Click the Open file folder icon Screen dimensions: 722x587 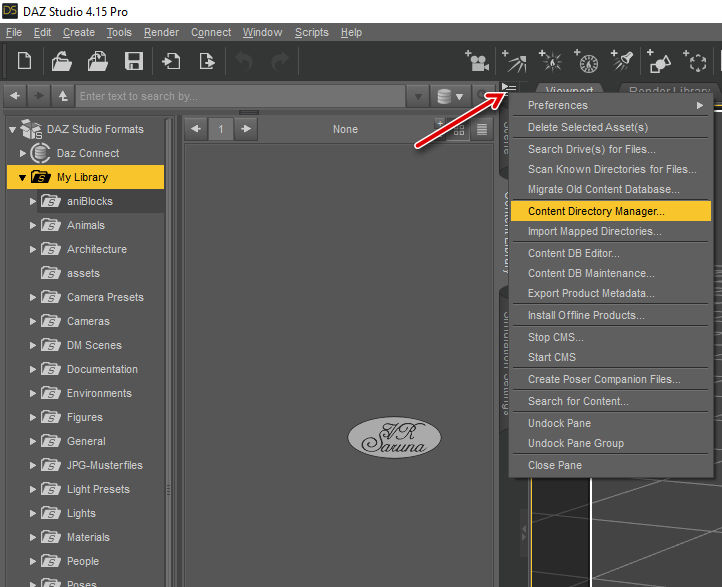coord(61,61)
